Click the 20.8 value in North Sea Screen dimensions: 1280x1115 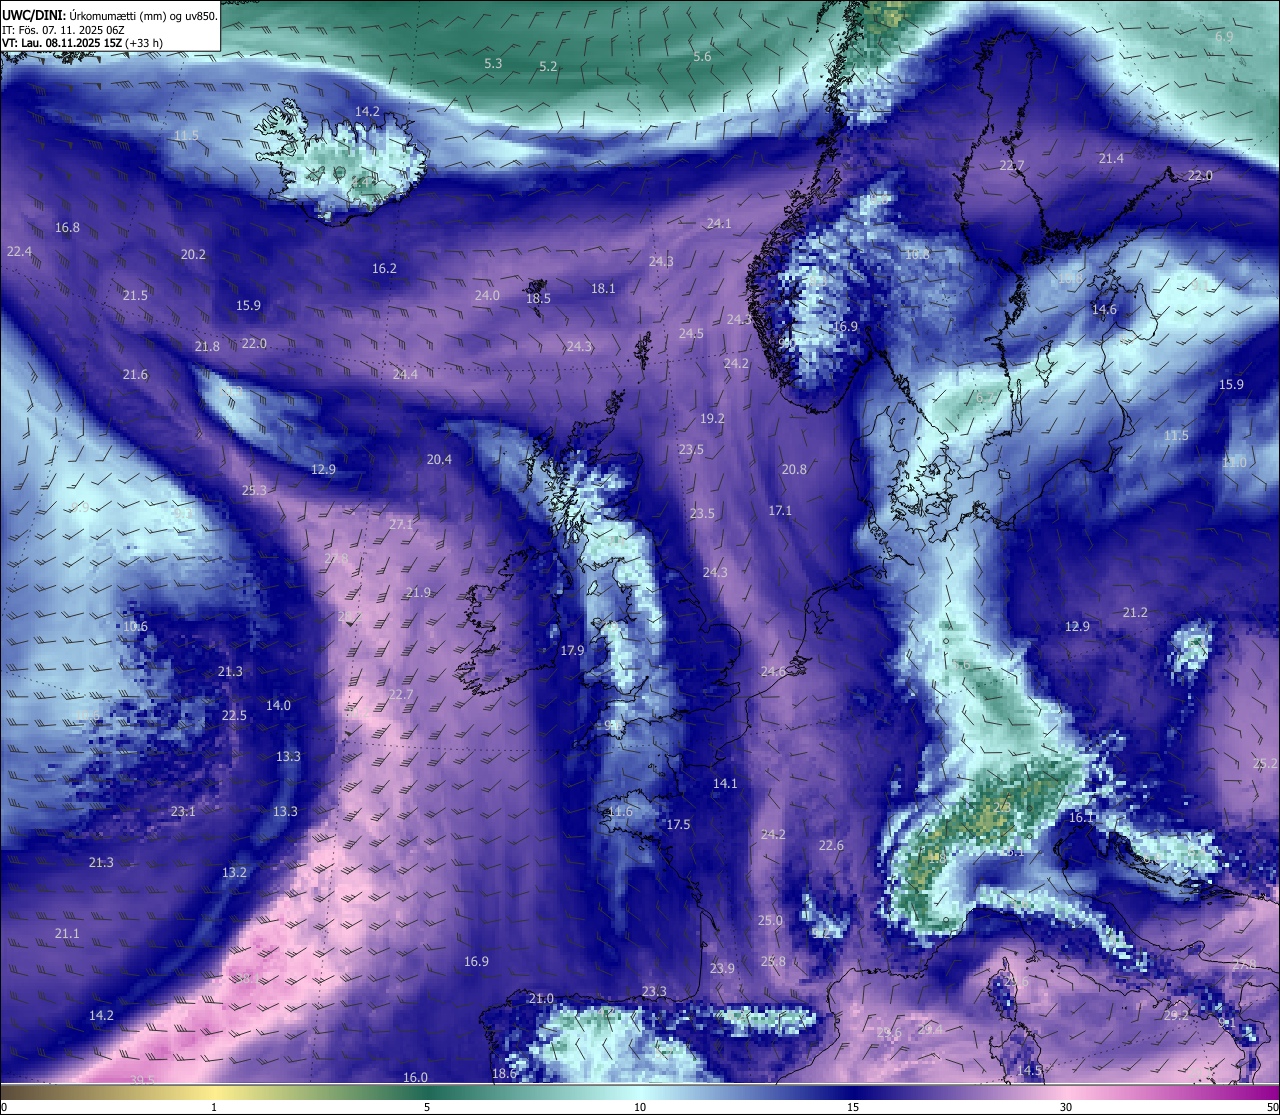pyautogui.click(x=794, y=470)
